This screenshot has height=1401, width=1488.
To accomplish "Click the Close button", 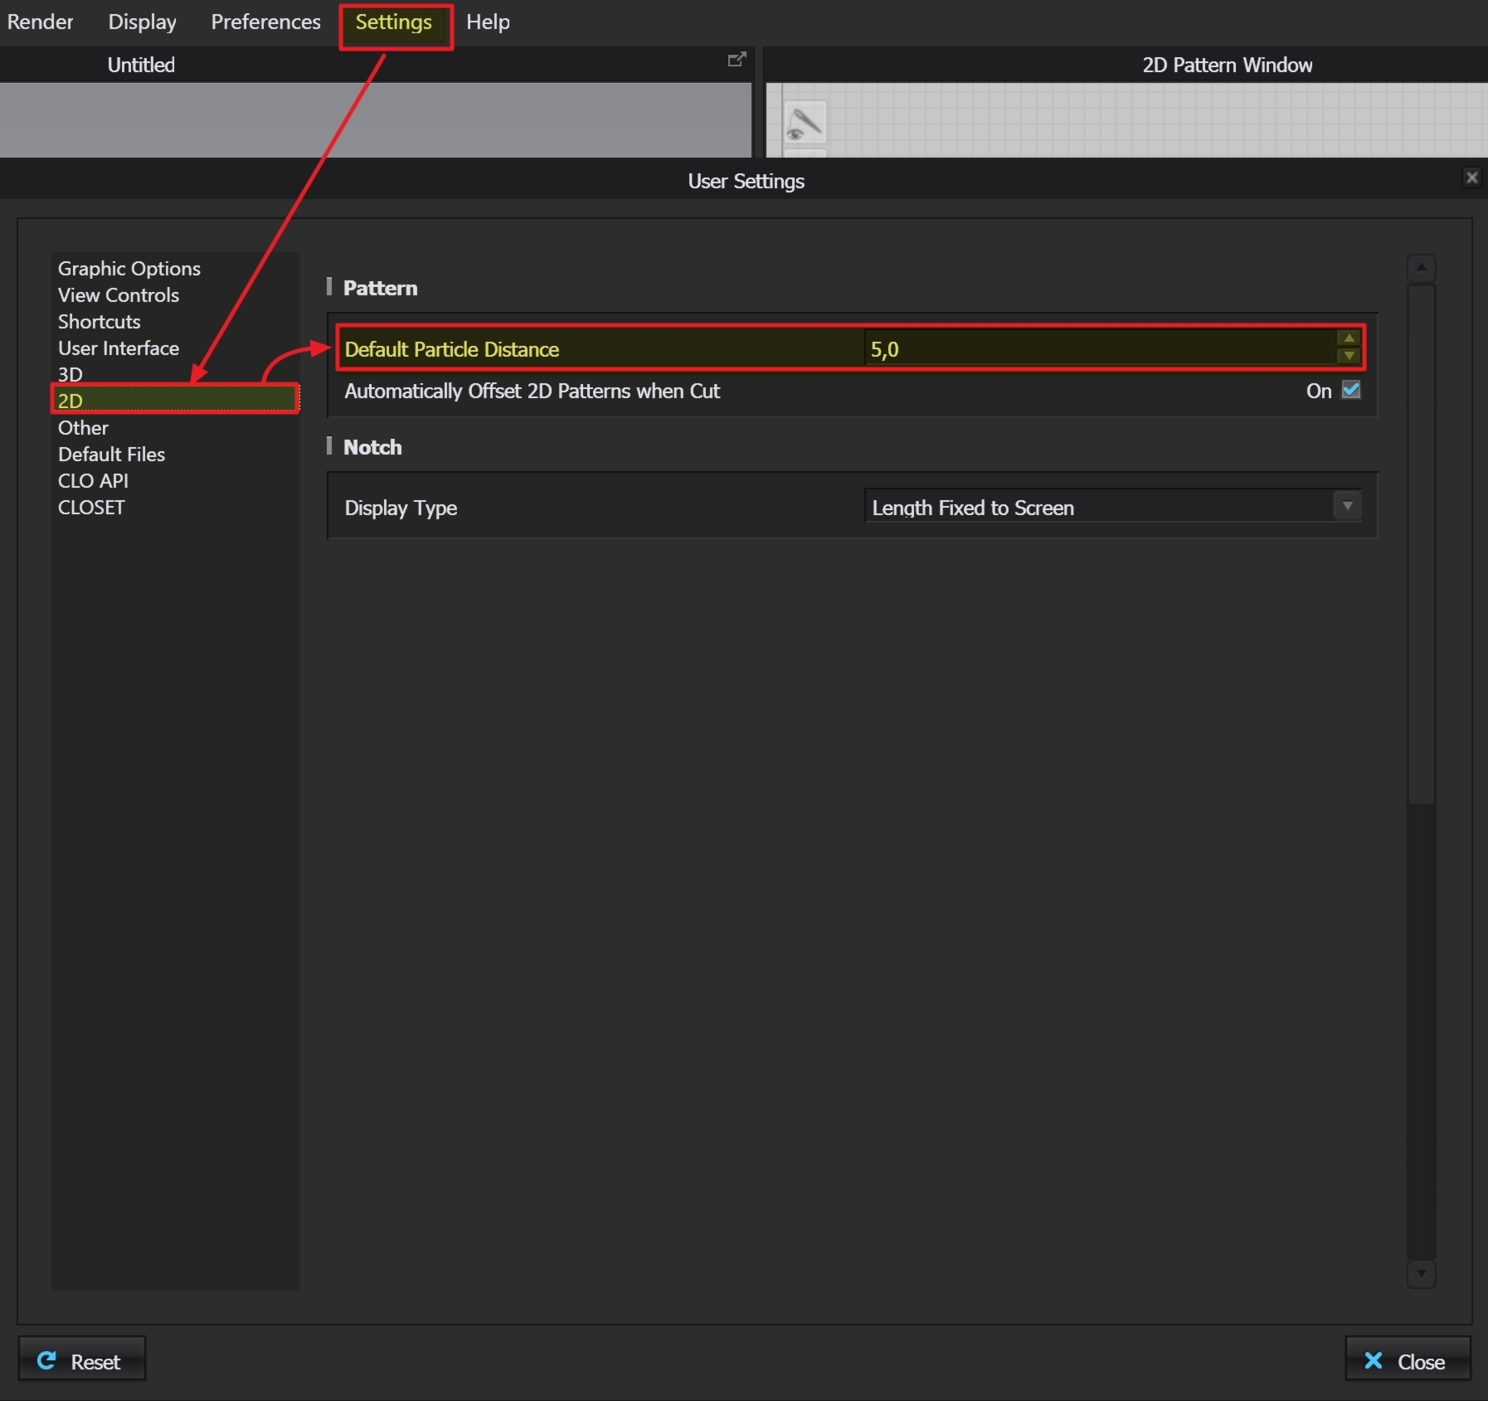I will tap(1407, 1360).
